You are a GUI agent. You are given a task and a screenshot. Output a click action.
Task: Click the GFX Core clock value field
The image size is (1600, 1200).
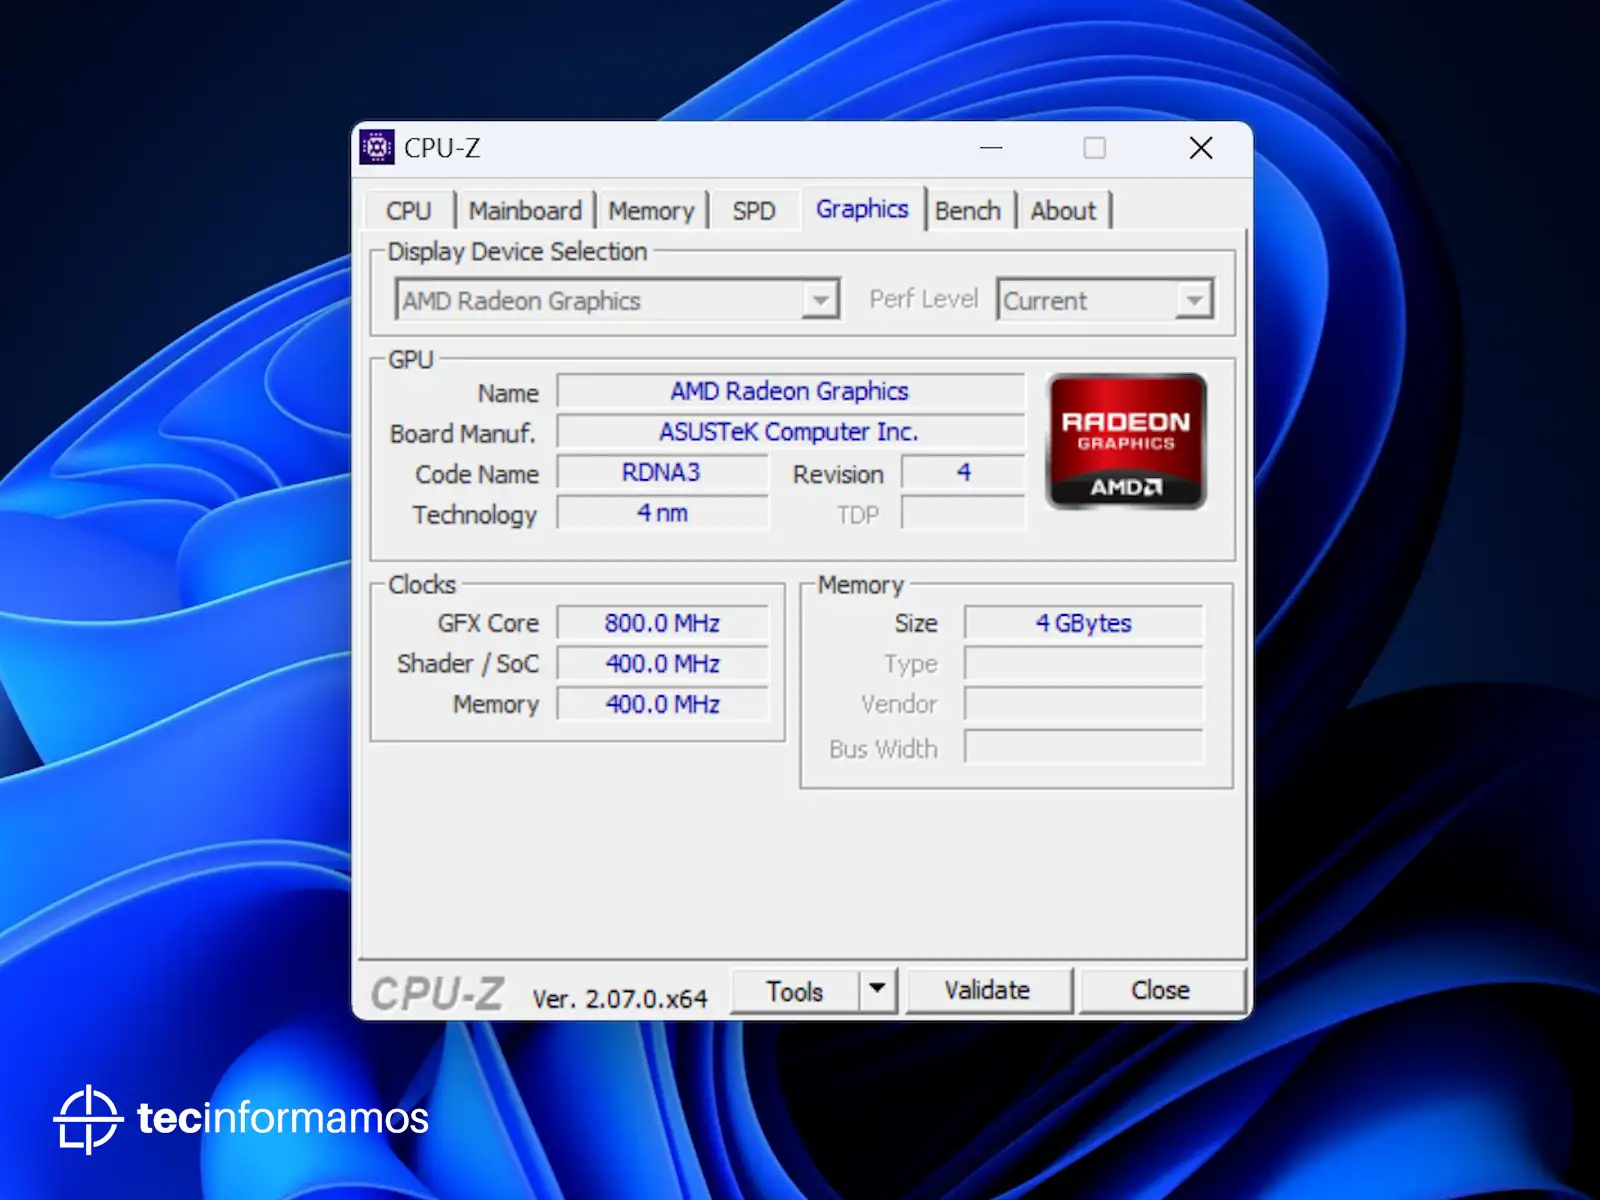(662, 623)
